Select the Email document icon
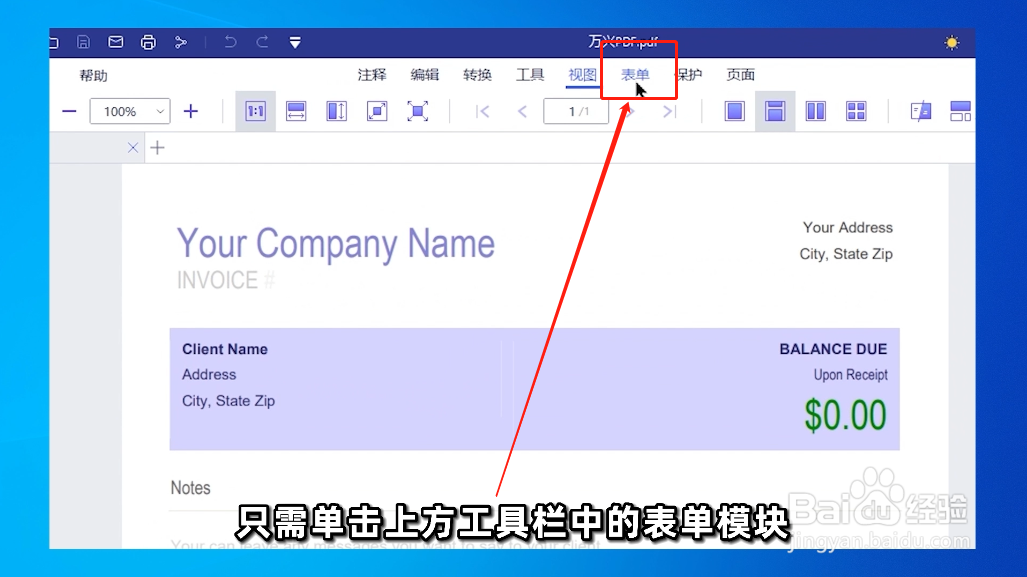 pos(115,42)
